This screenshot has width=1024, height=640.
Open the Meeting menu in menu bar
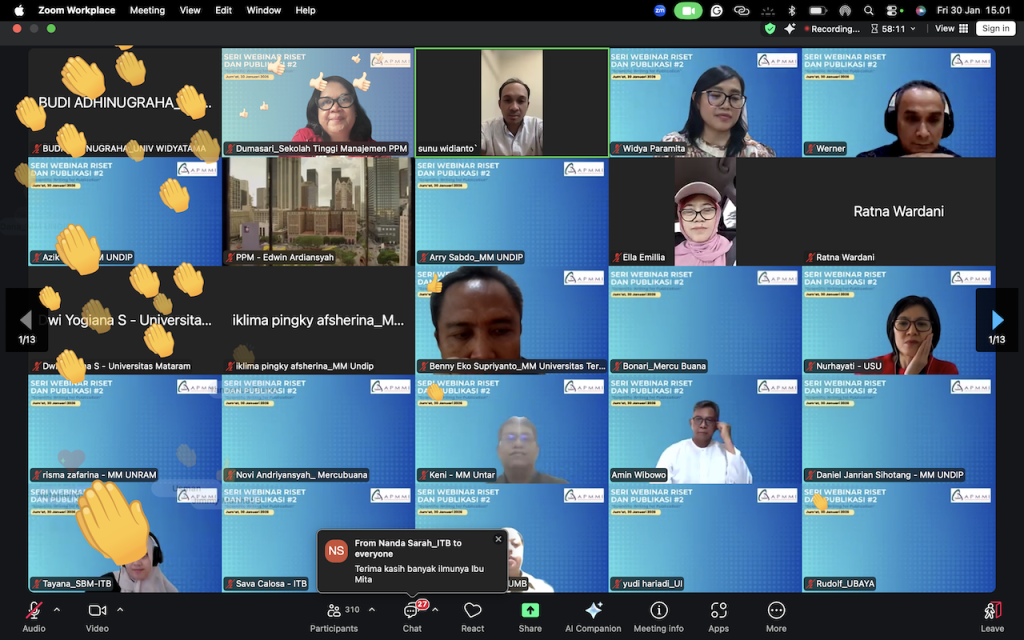[147, 10]
